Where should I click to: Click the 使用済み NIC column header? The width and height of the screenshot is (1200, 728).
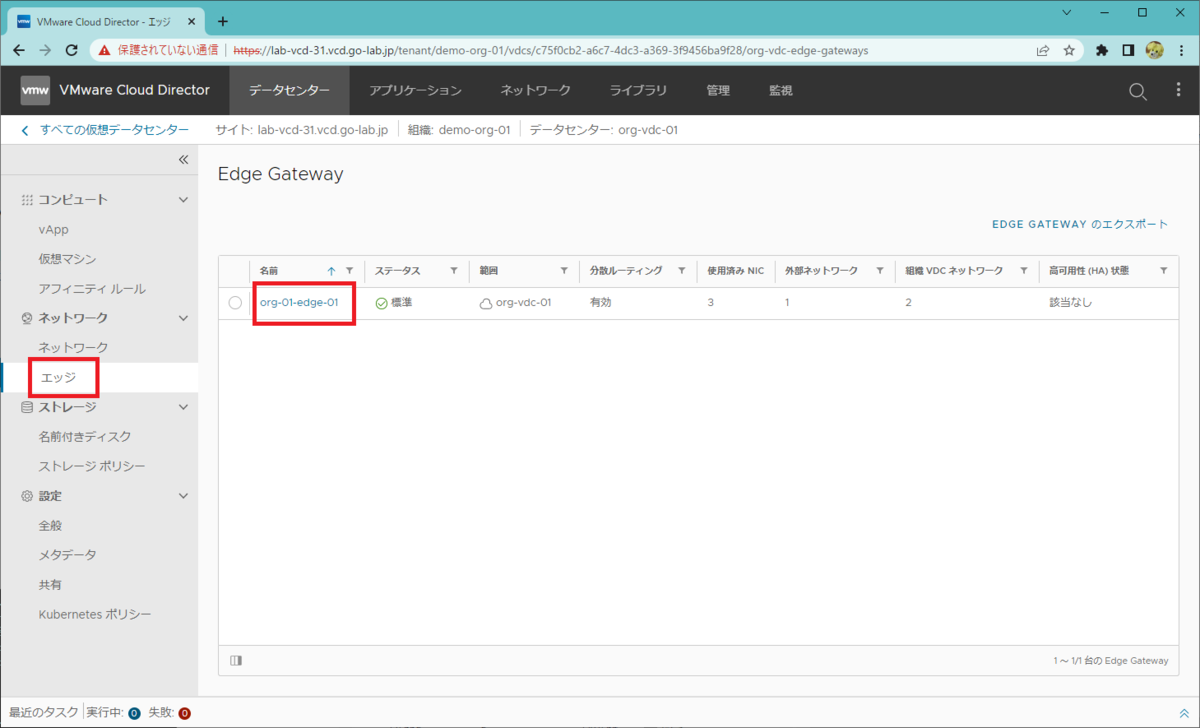click(x=735, y=271)
